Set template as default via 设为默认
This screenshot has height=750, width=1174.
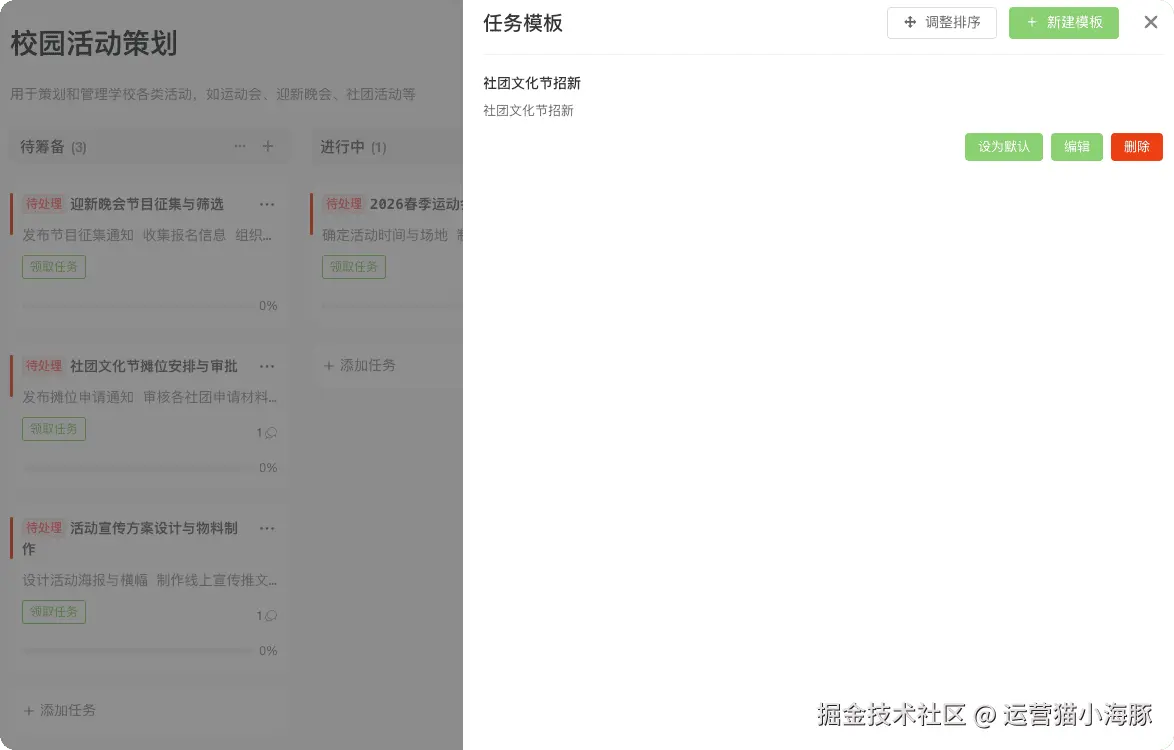point(1003,147)
